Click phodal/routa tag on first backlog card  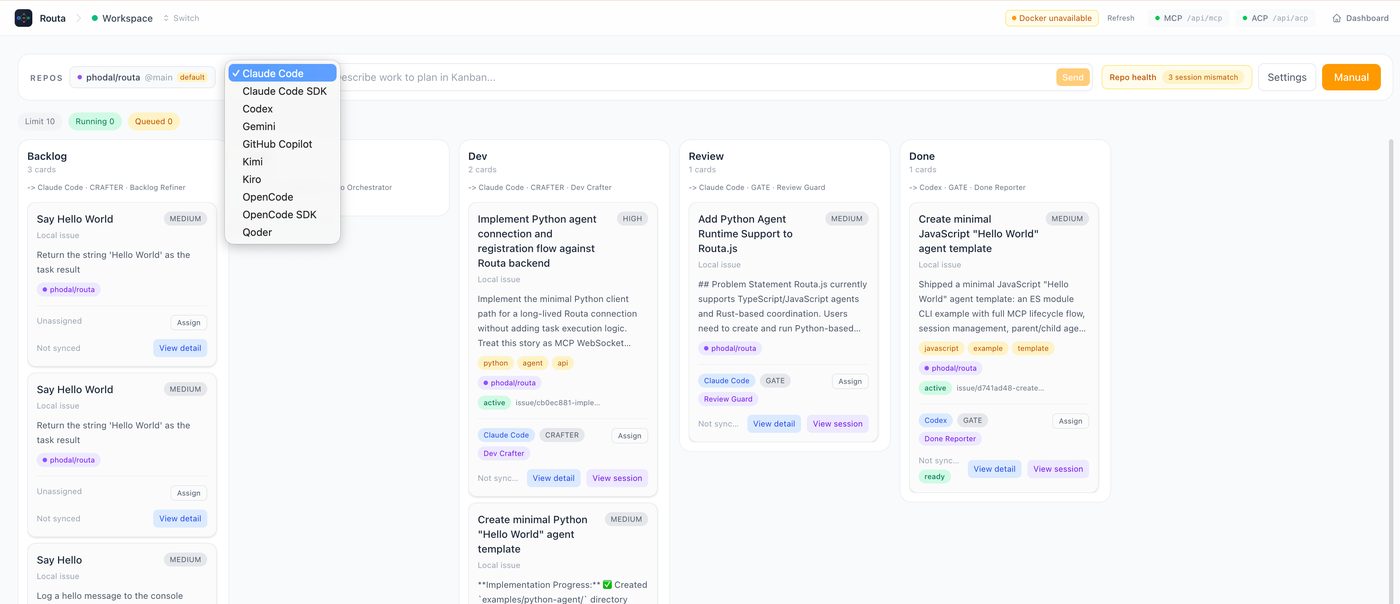click(x=69, y=289)
